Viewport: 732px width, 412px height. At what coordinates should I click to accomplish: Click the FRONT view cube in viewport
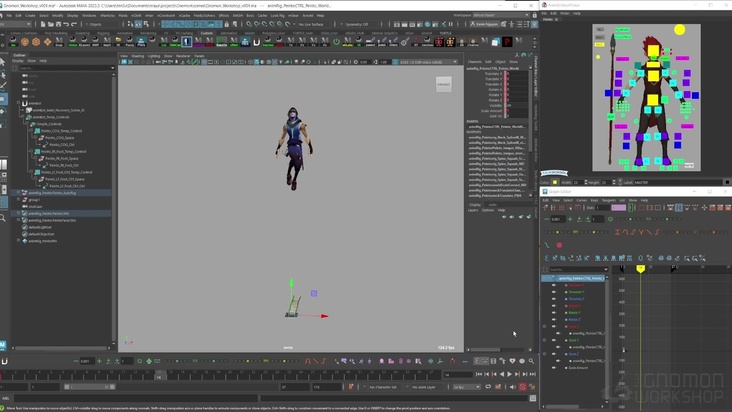tap(443, 84)
